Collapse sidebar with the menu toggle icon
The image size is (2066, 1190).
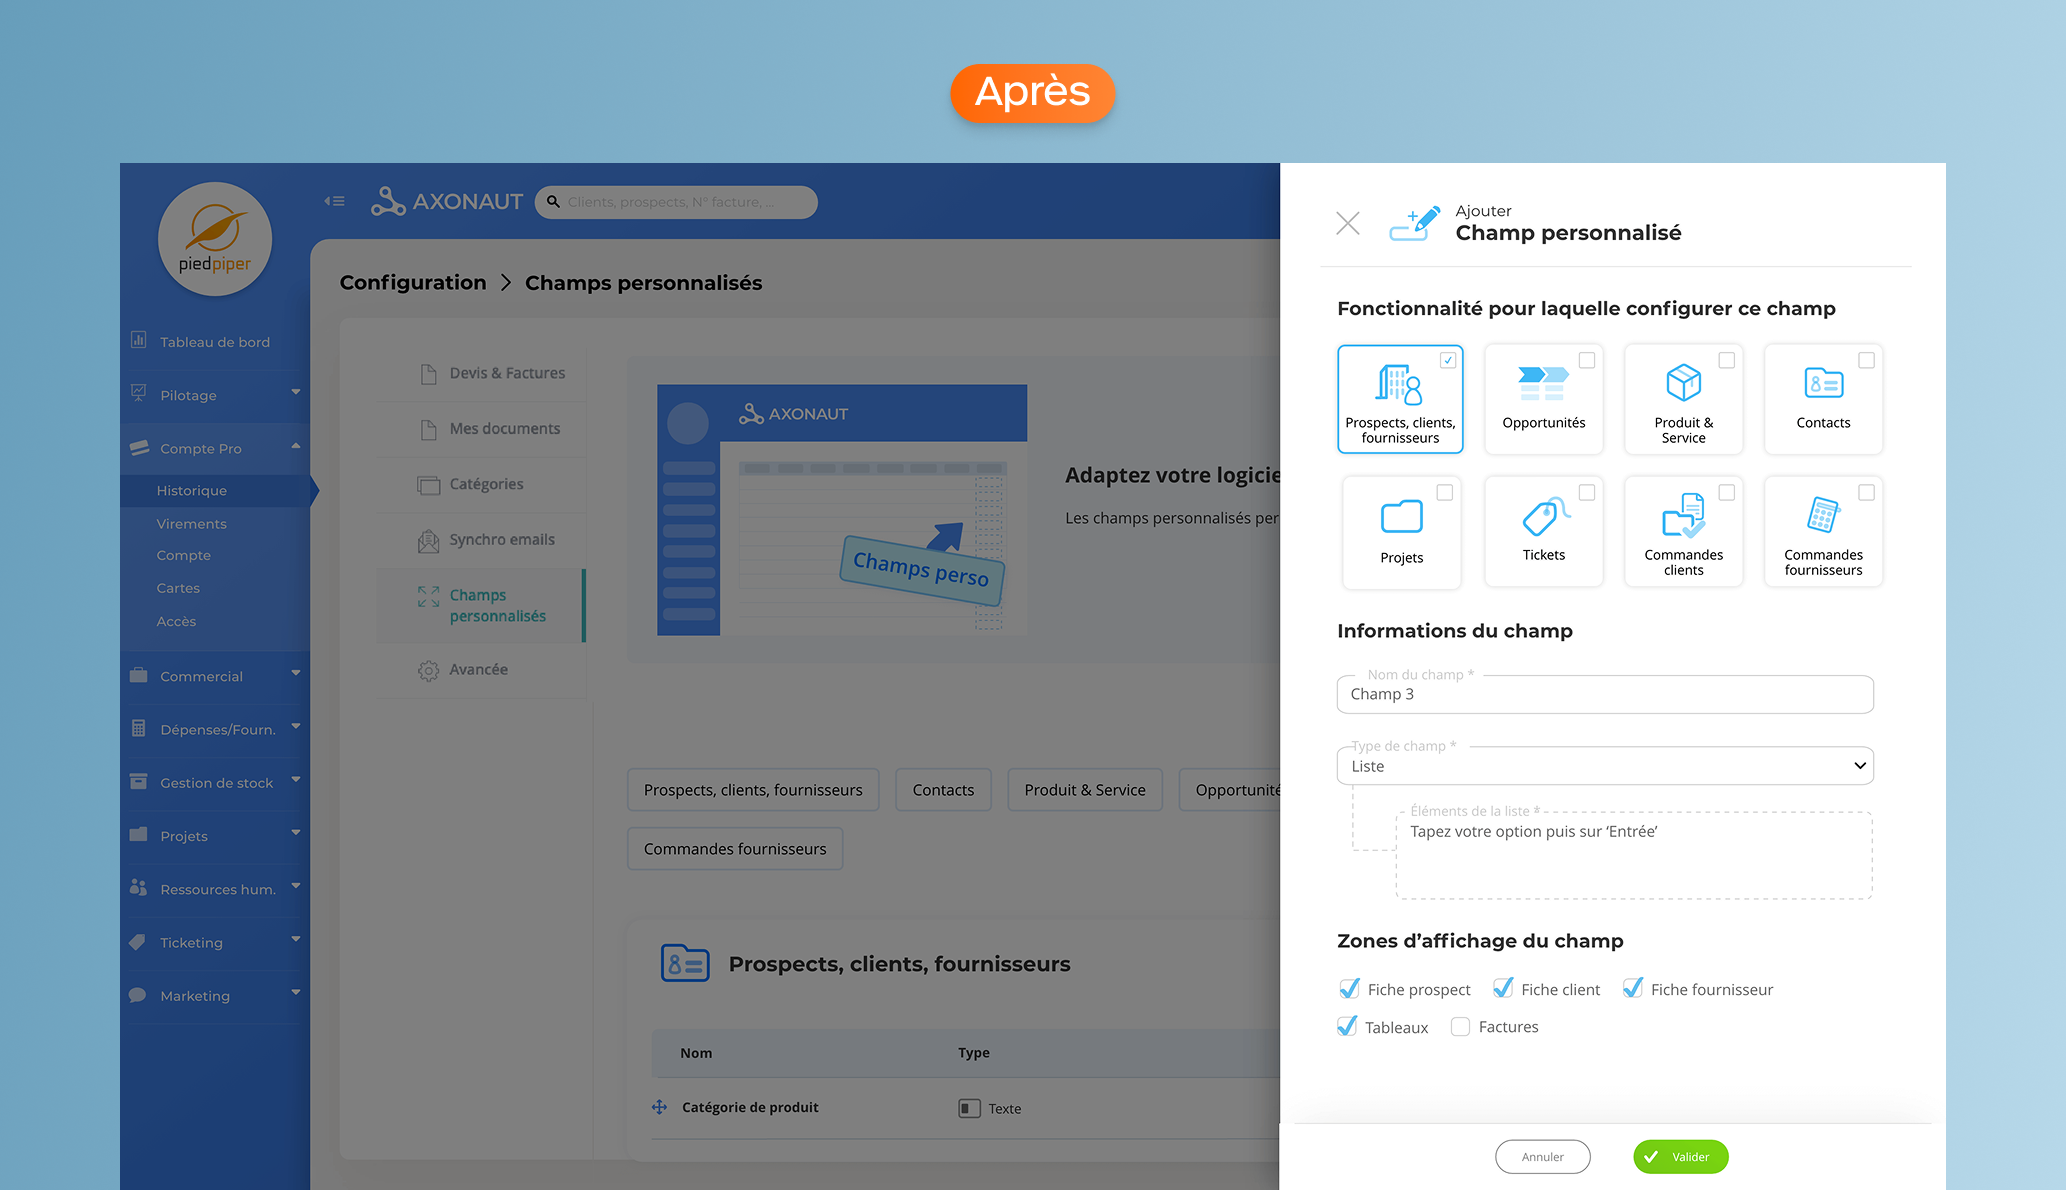click(334, 202)
